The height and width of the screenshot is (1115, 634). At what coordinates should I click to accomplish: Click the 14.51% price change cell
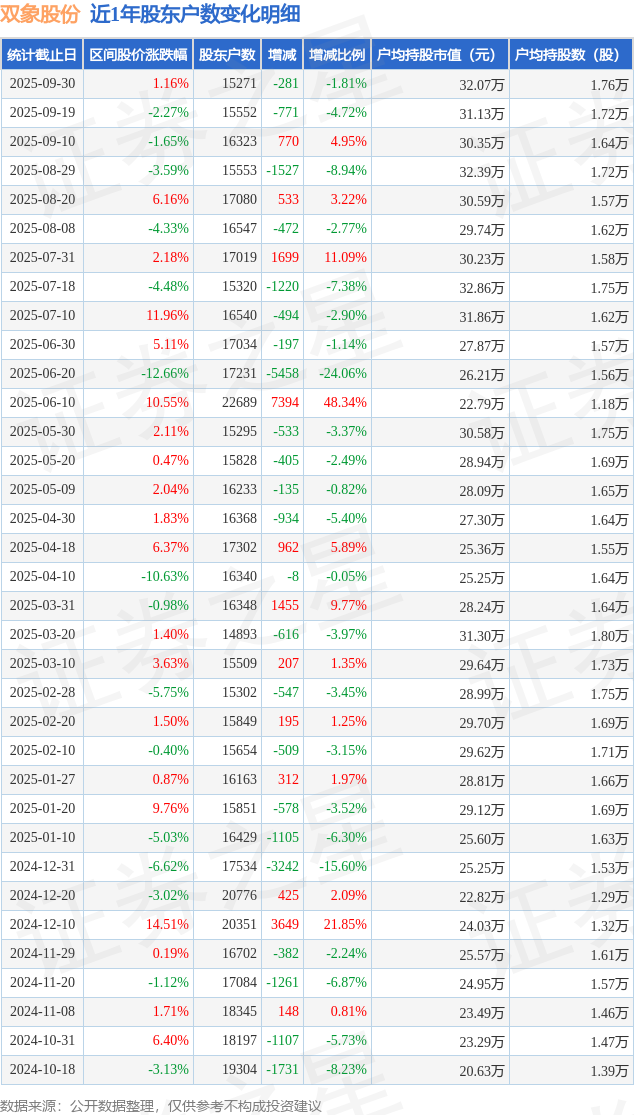coord(167,925)
